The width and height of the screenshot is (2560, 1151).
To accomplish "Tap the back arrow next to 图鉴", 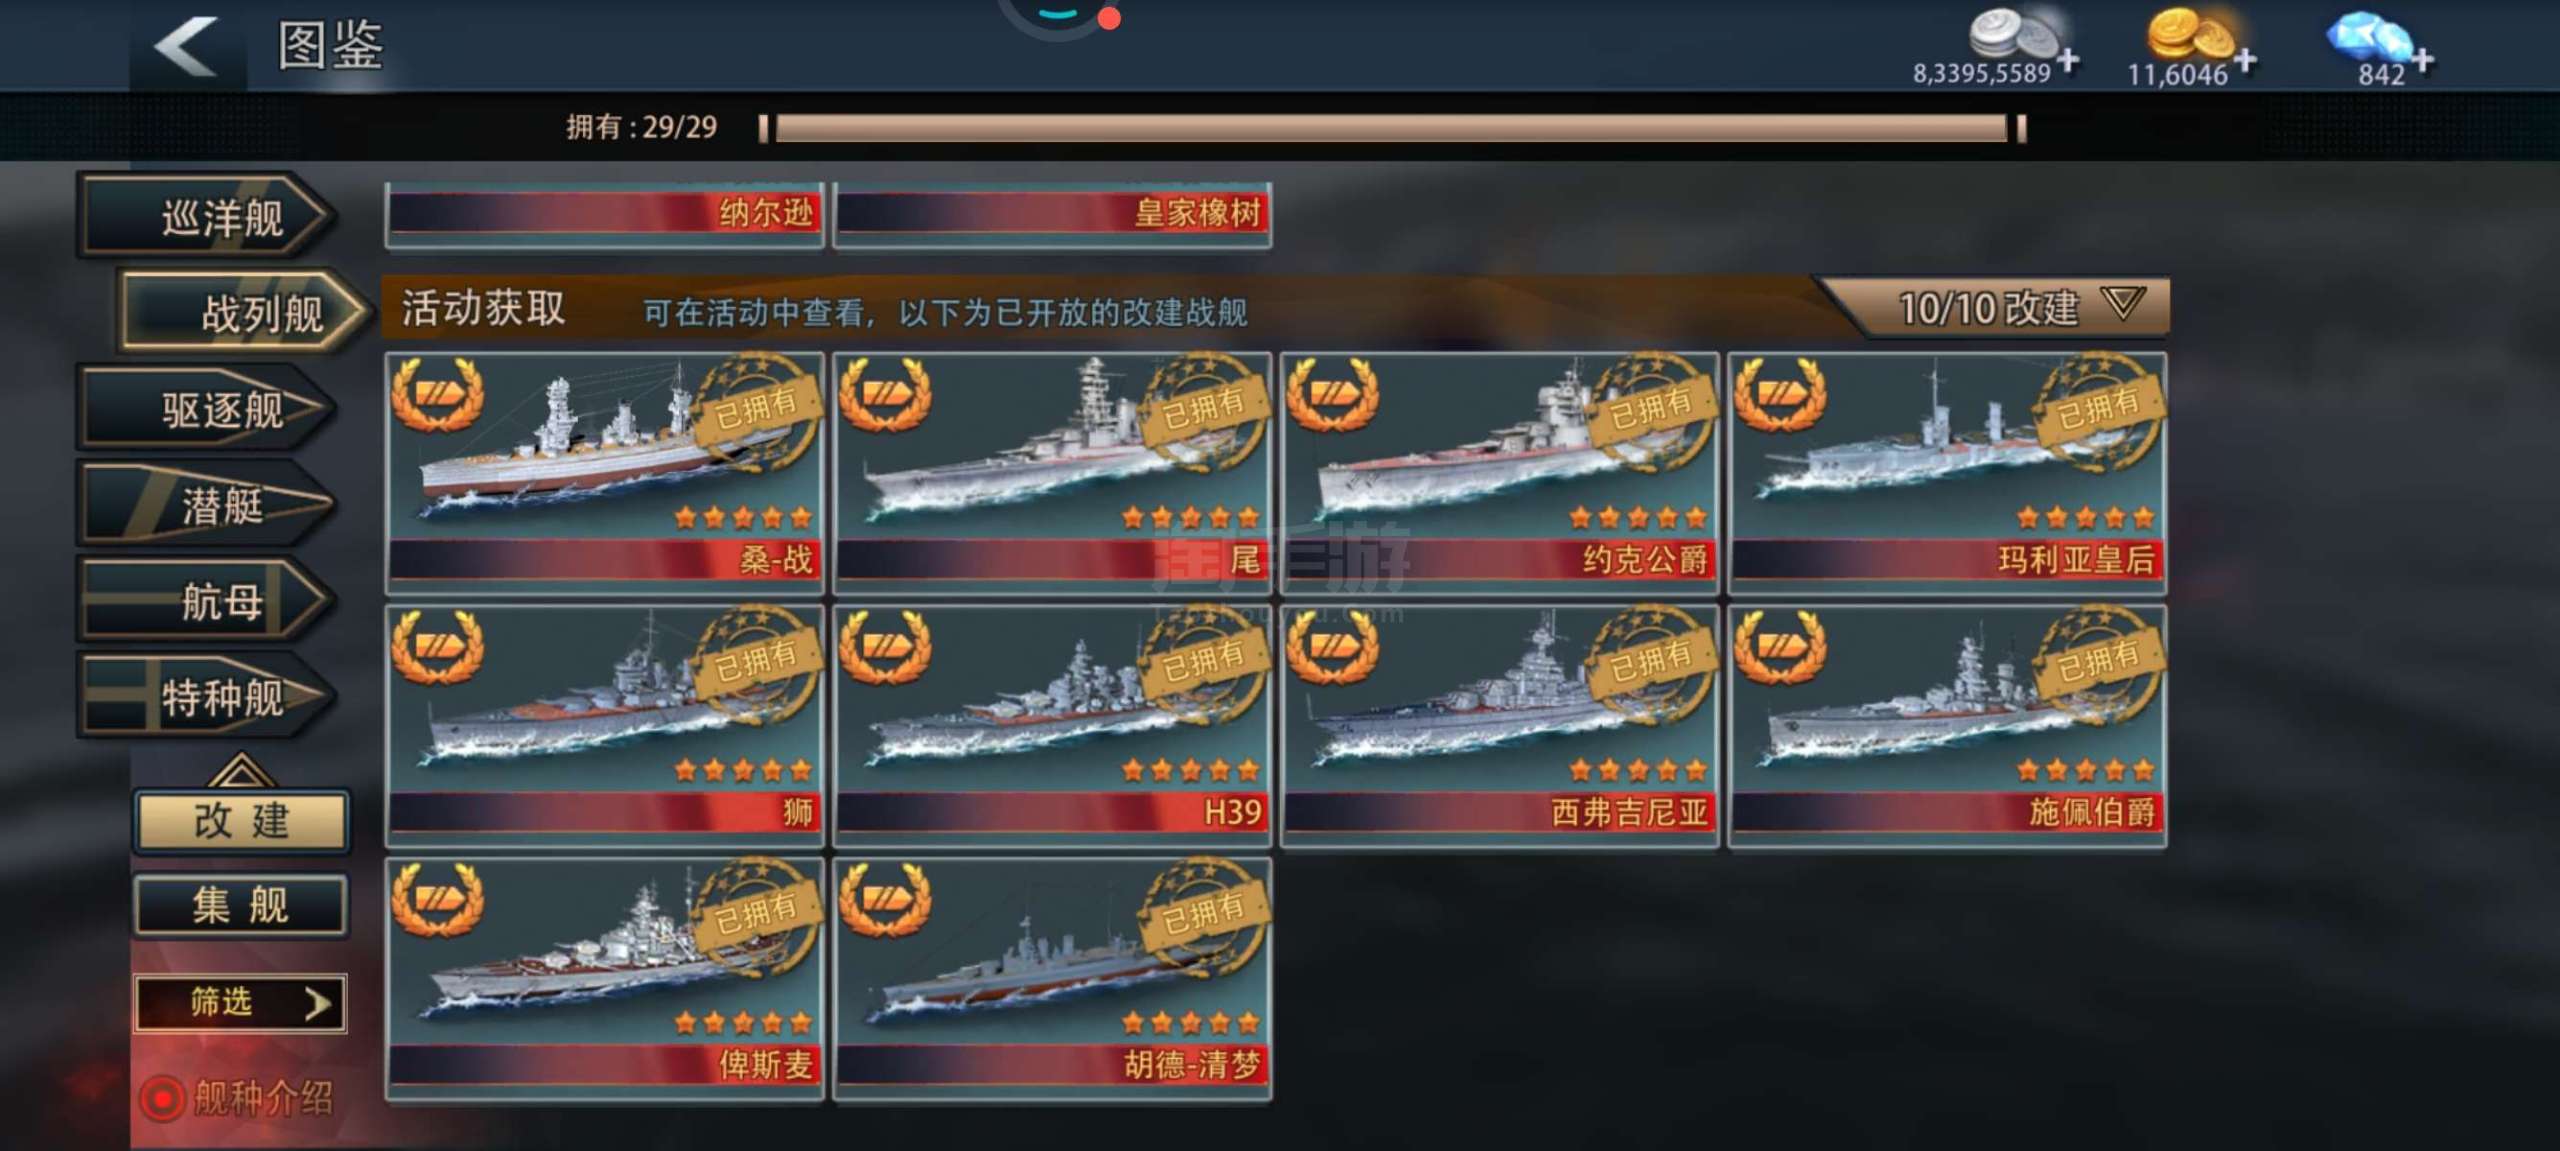I will tap(186, 46).
